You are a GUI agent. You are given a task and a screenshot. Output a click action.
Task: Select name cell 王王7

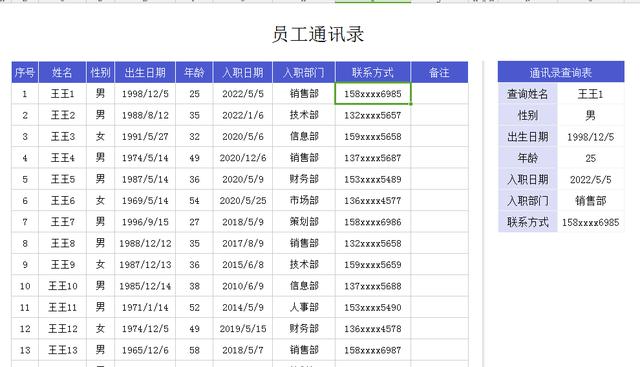coord(62,222)
